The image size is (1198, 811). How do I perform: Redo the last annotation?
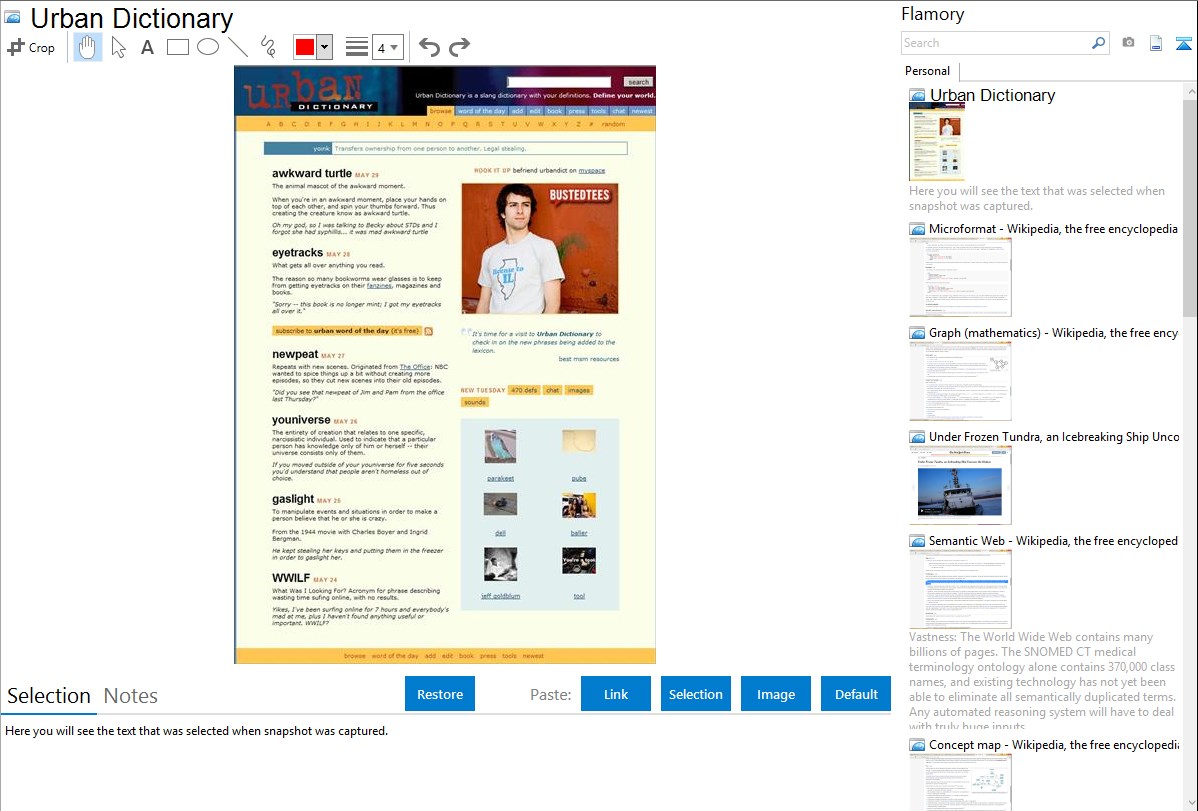click(459, 47)
